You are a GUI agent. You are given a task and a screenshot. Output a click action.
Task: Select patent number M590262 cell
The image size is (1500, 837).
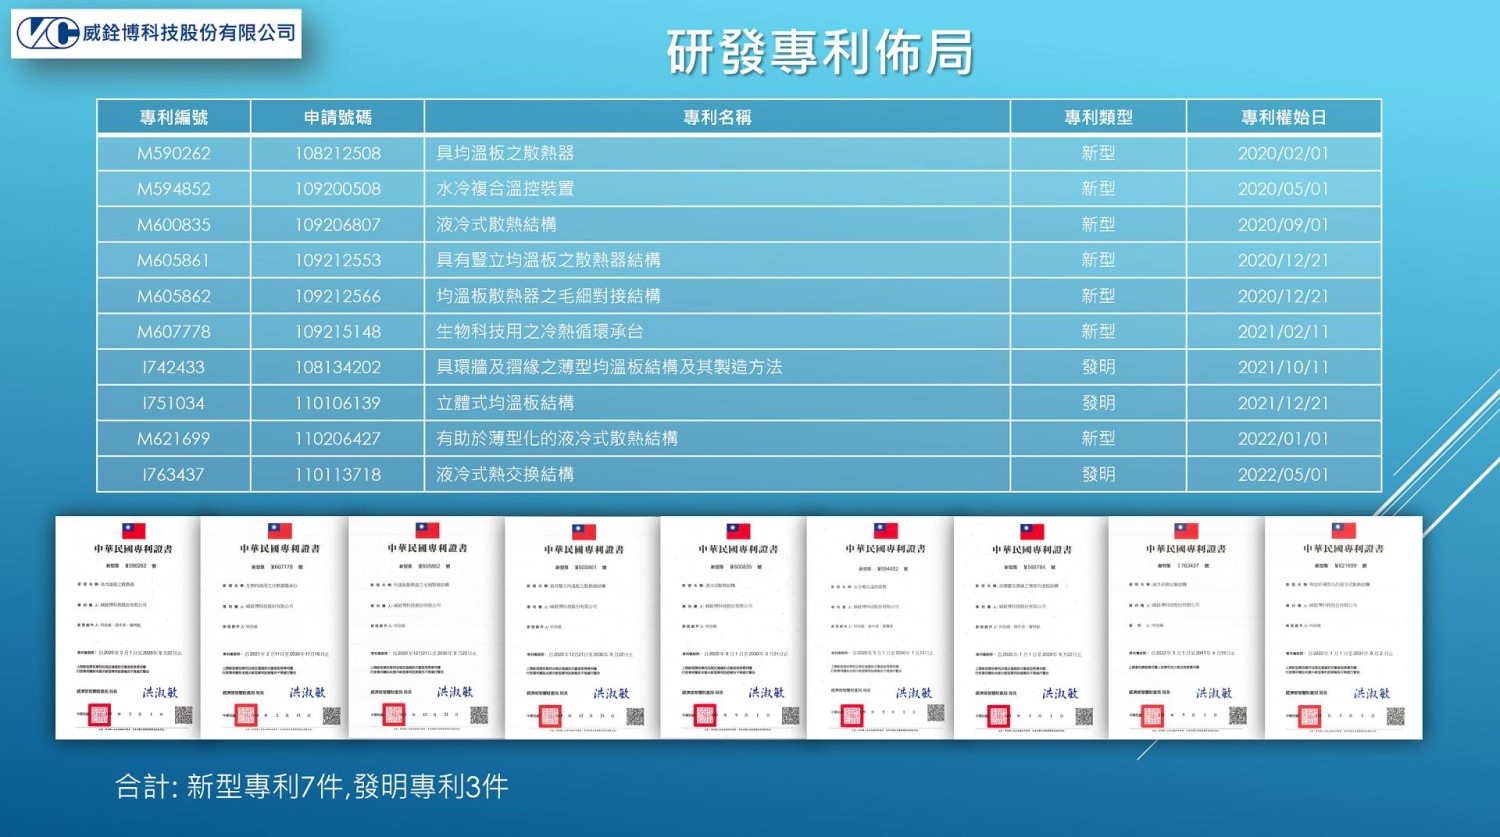point(173,153)
